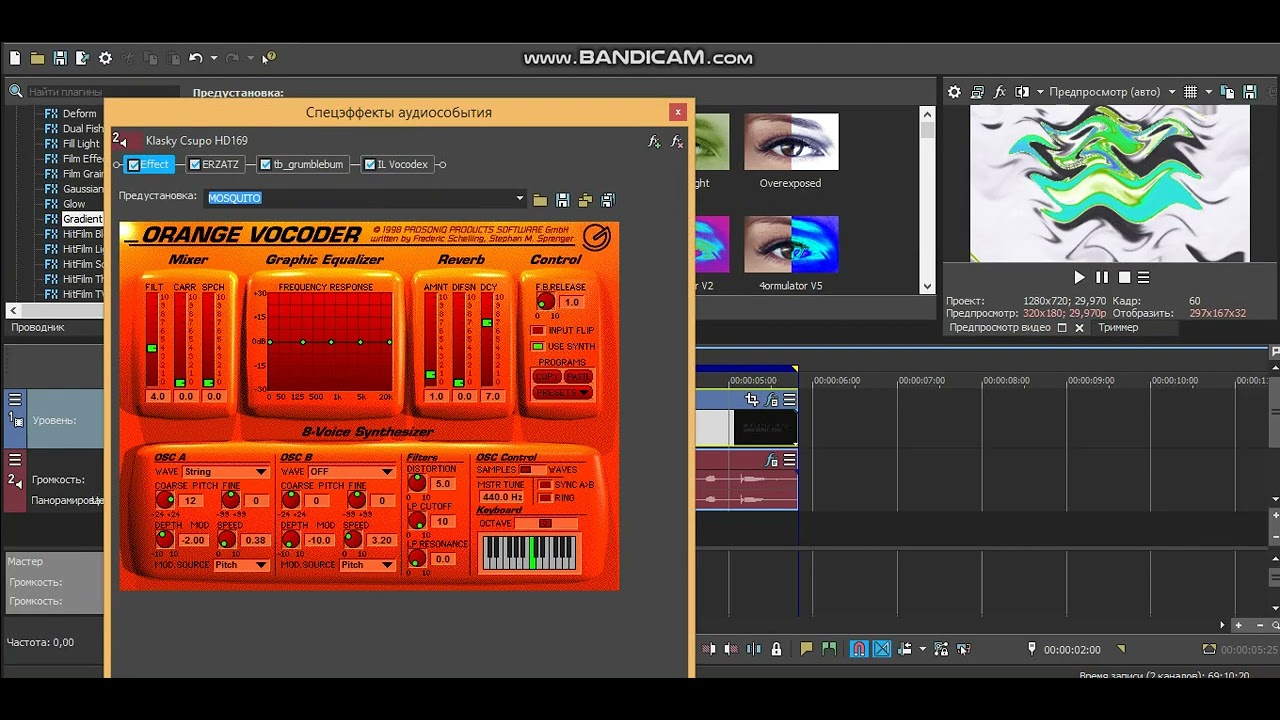Show the overlay grid icon in the preview
The height and width of the screenshot is (720, 1280).
(x=1190, y=92)
